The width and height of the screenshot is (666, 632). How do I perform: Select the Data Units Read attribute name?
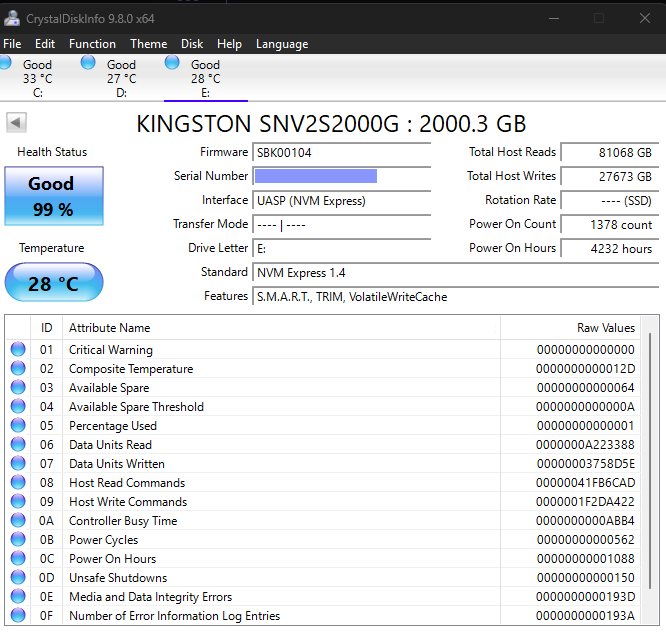click(110, 445)
